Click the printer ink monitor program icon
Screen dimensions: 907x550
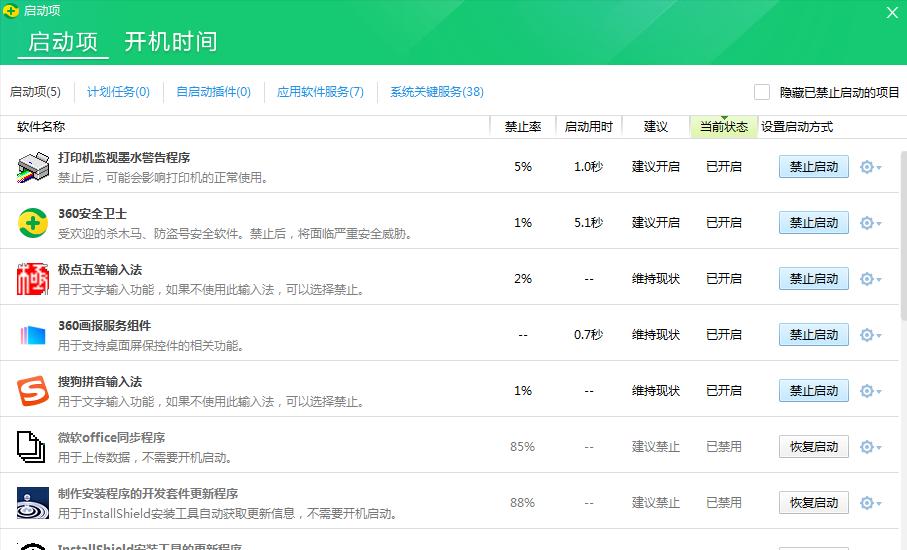(33, 167)
